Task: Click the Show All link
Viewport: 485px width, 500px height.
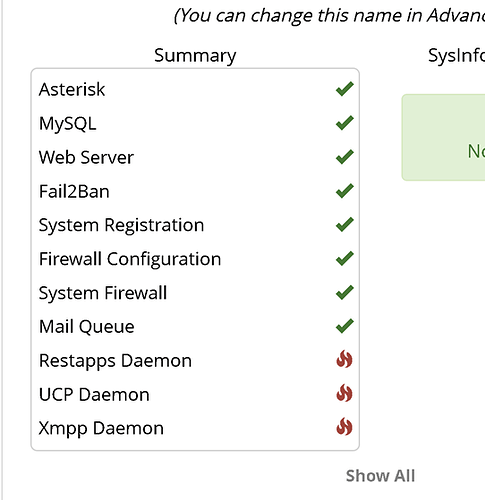Action: 380,476
